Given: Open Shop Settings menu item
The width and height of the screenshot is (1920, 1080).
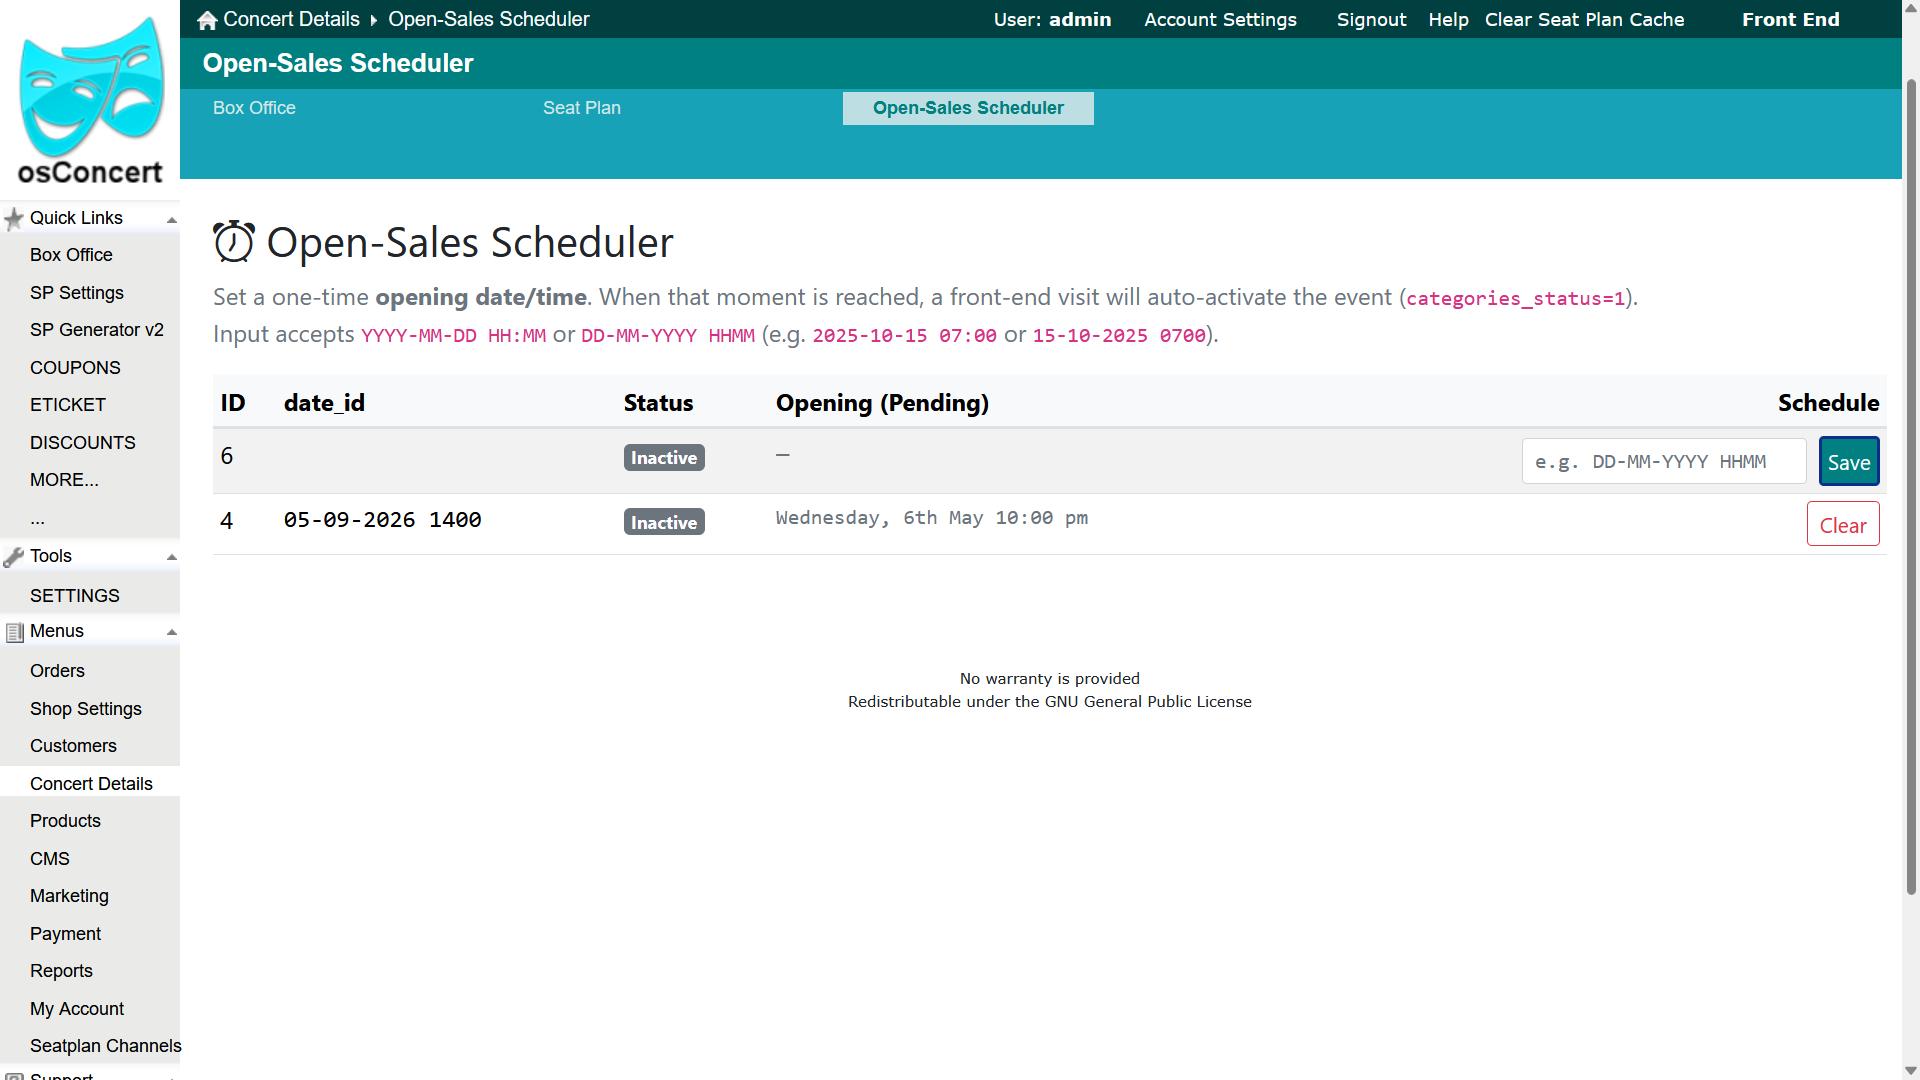Looking at the screenshot, I should (86, 709).
